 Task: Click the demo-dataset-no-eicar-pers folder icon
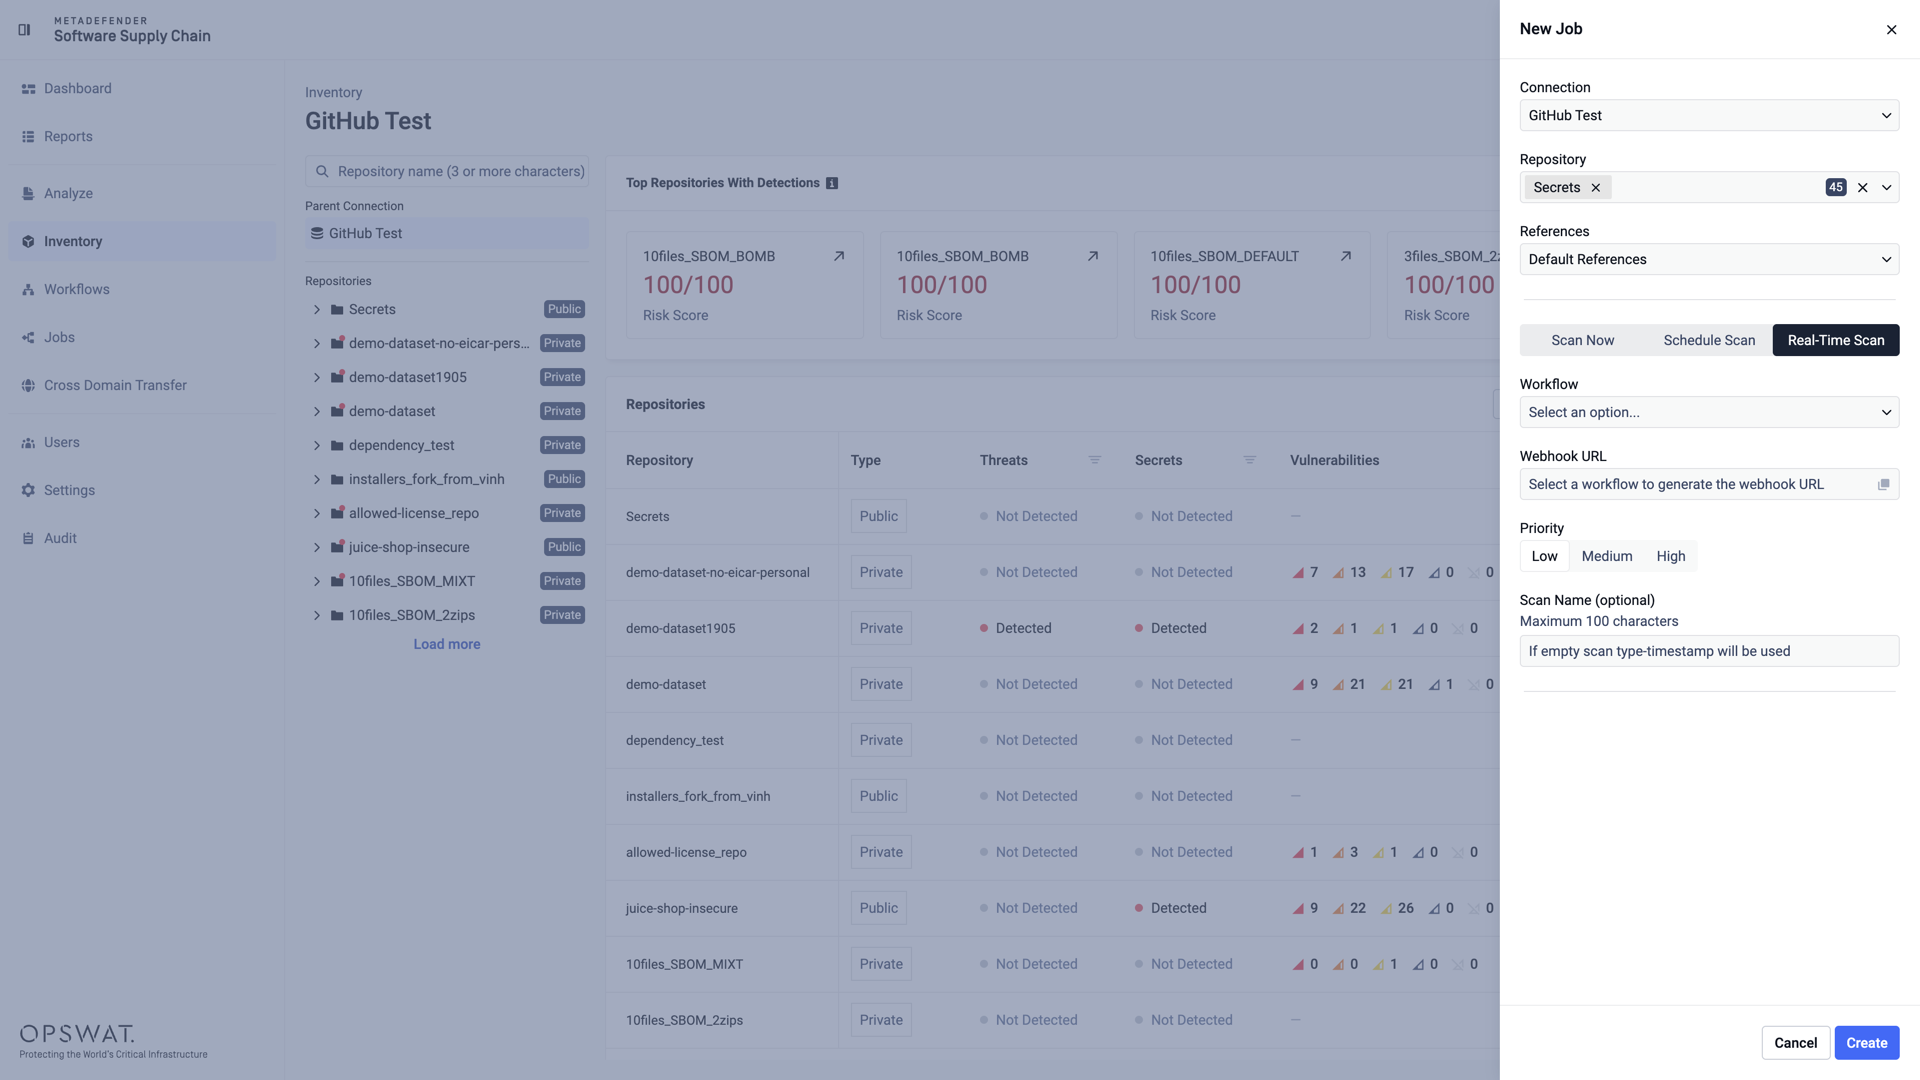click(337, 343)
